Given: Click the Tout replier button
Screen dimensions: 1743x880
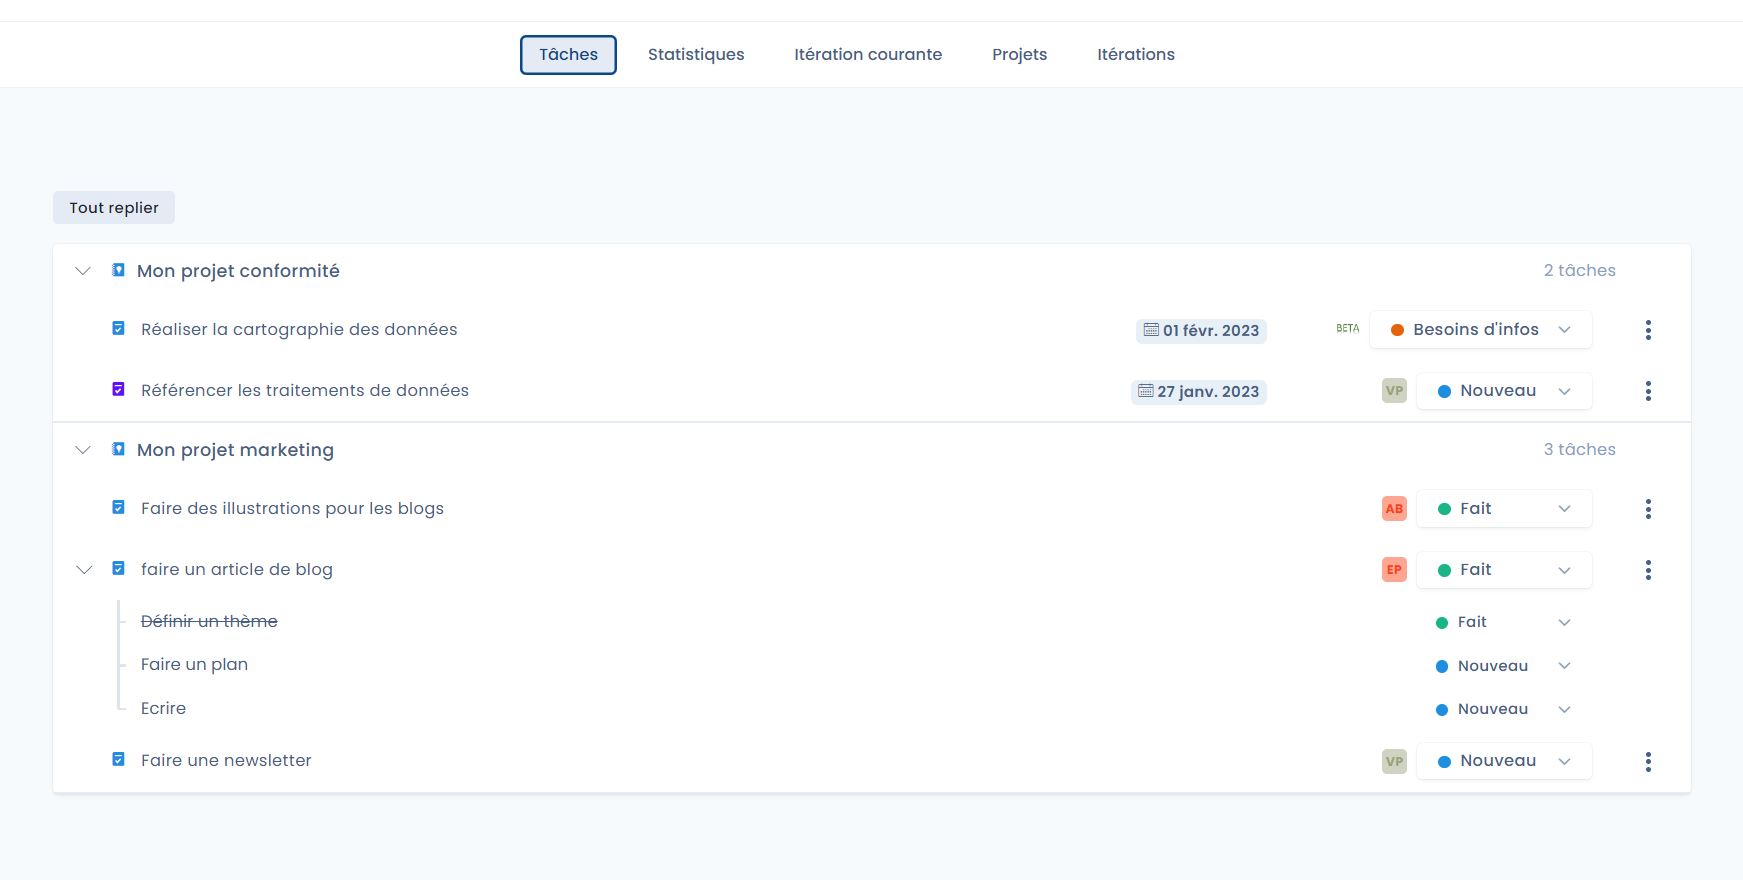Looking at the screenshot, I should coord(114,208).
